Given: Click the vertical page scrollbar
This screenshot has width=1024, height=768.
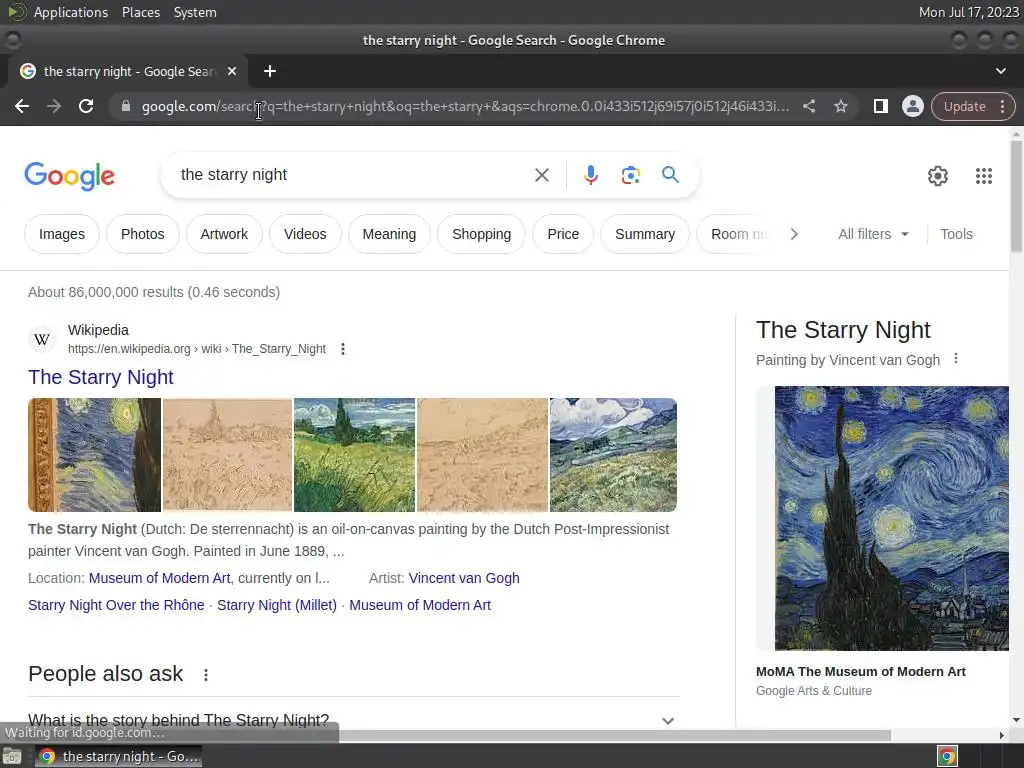Looking at the screenshot, I should point(1016,196).
